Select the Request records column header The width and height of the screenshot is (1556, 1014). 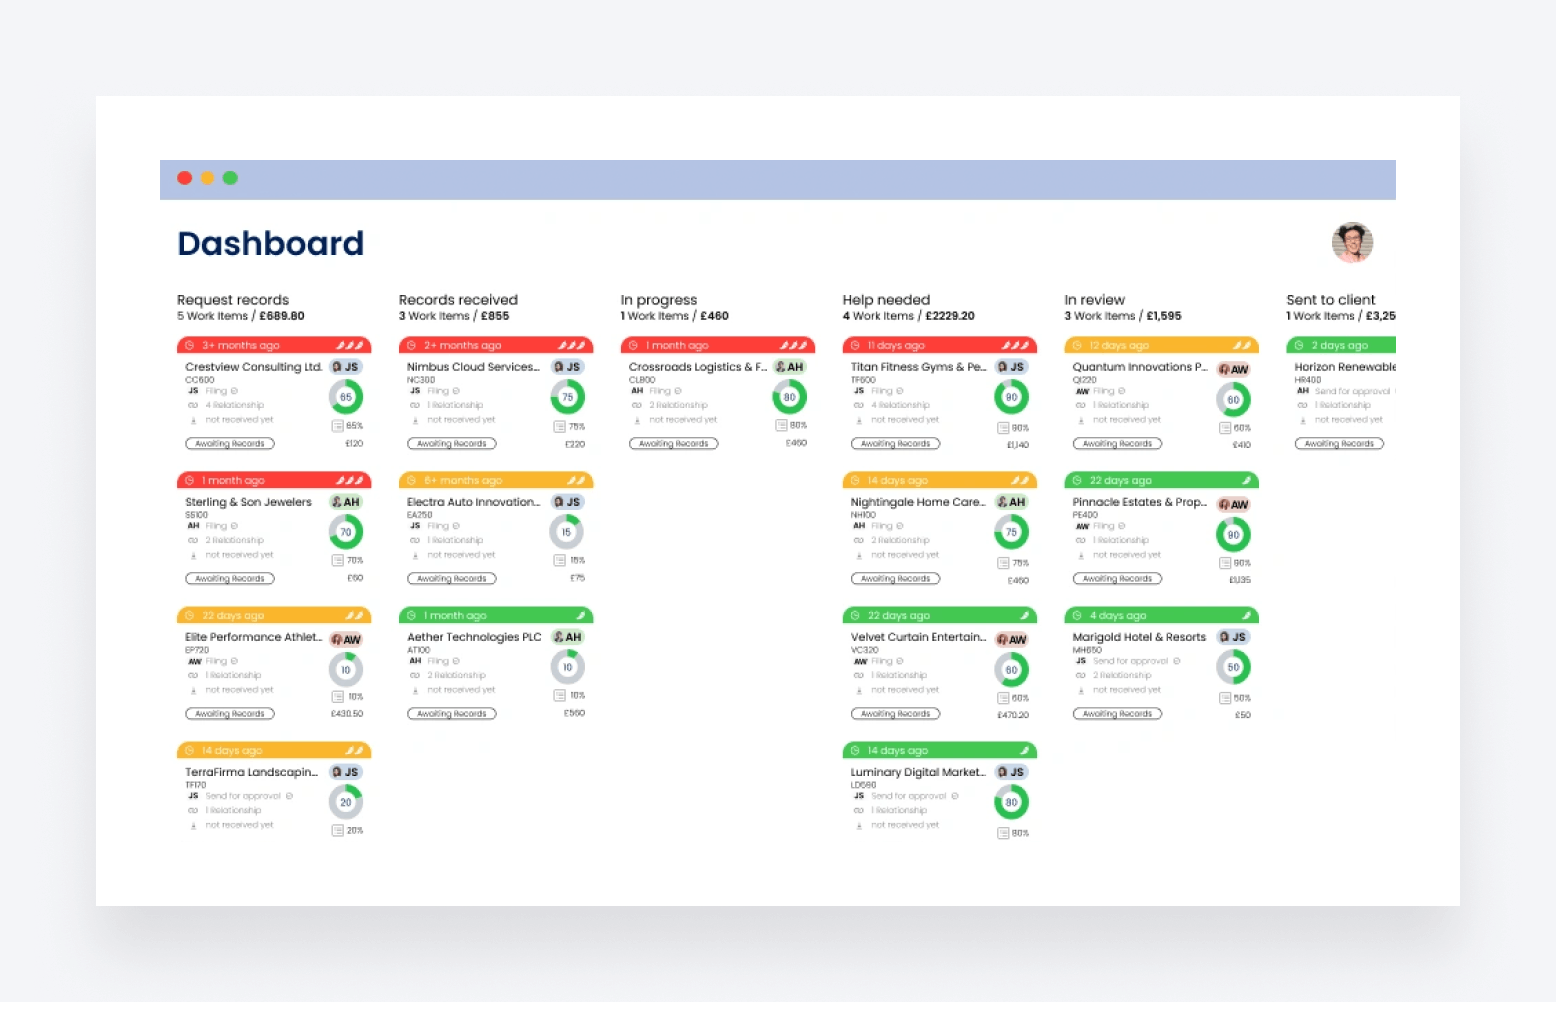click(233, 300)
